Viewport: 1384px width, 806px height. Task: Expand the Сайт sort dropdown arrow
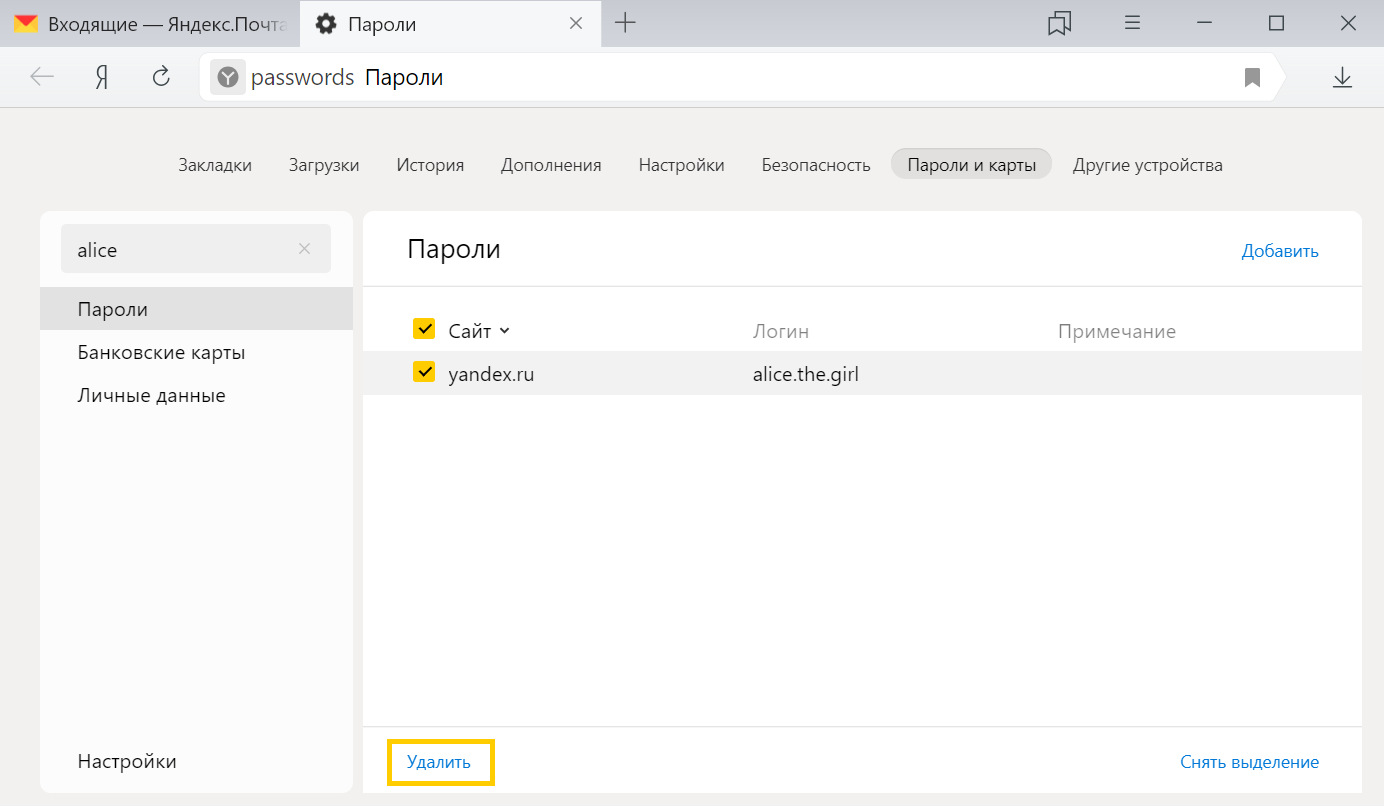tap(504, 331)
